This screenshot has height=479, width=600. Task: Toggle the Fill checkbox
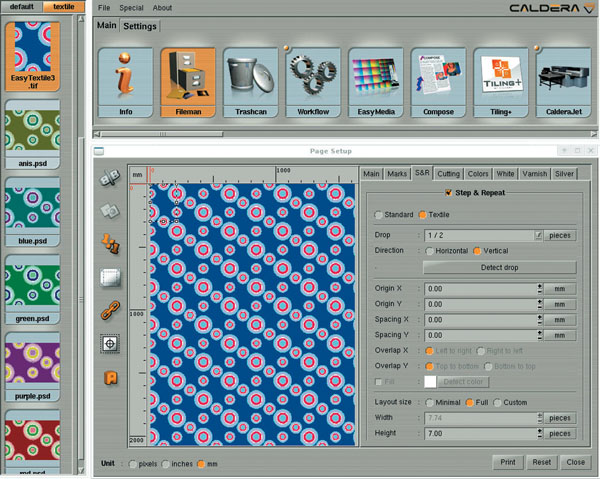click(378, 382)
